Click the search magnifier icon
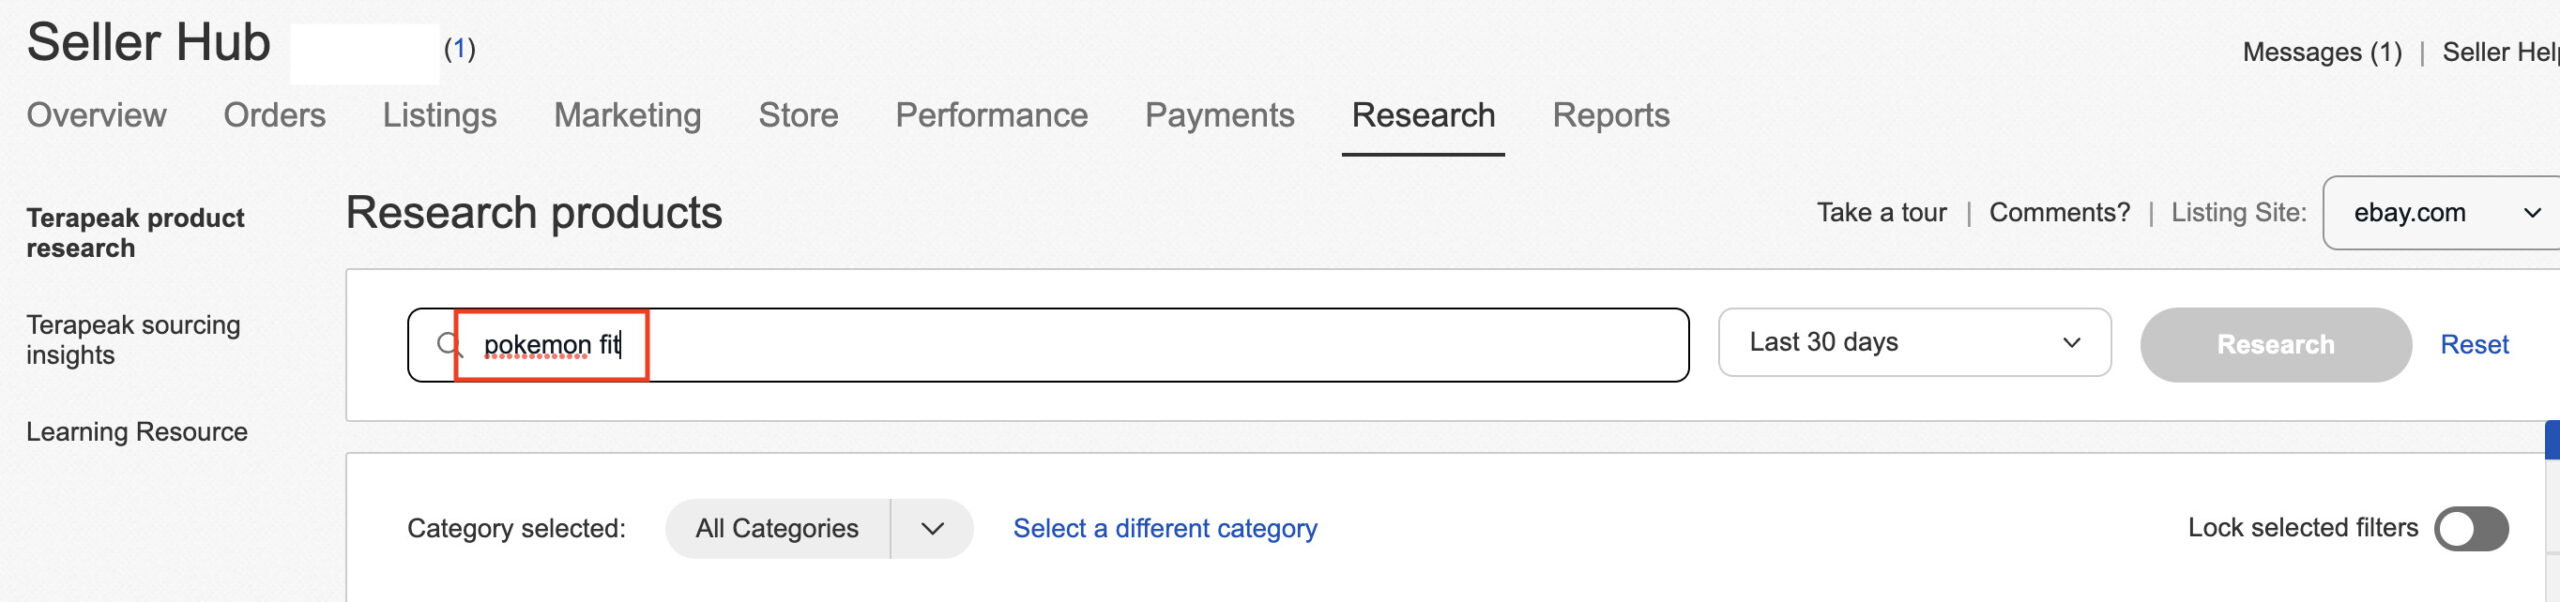Screen dimensions: 2560x602 point(449,345)
